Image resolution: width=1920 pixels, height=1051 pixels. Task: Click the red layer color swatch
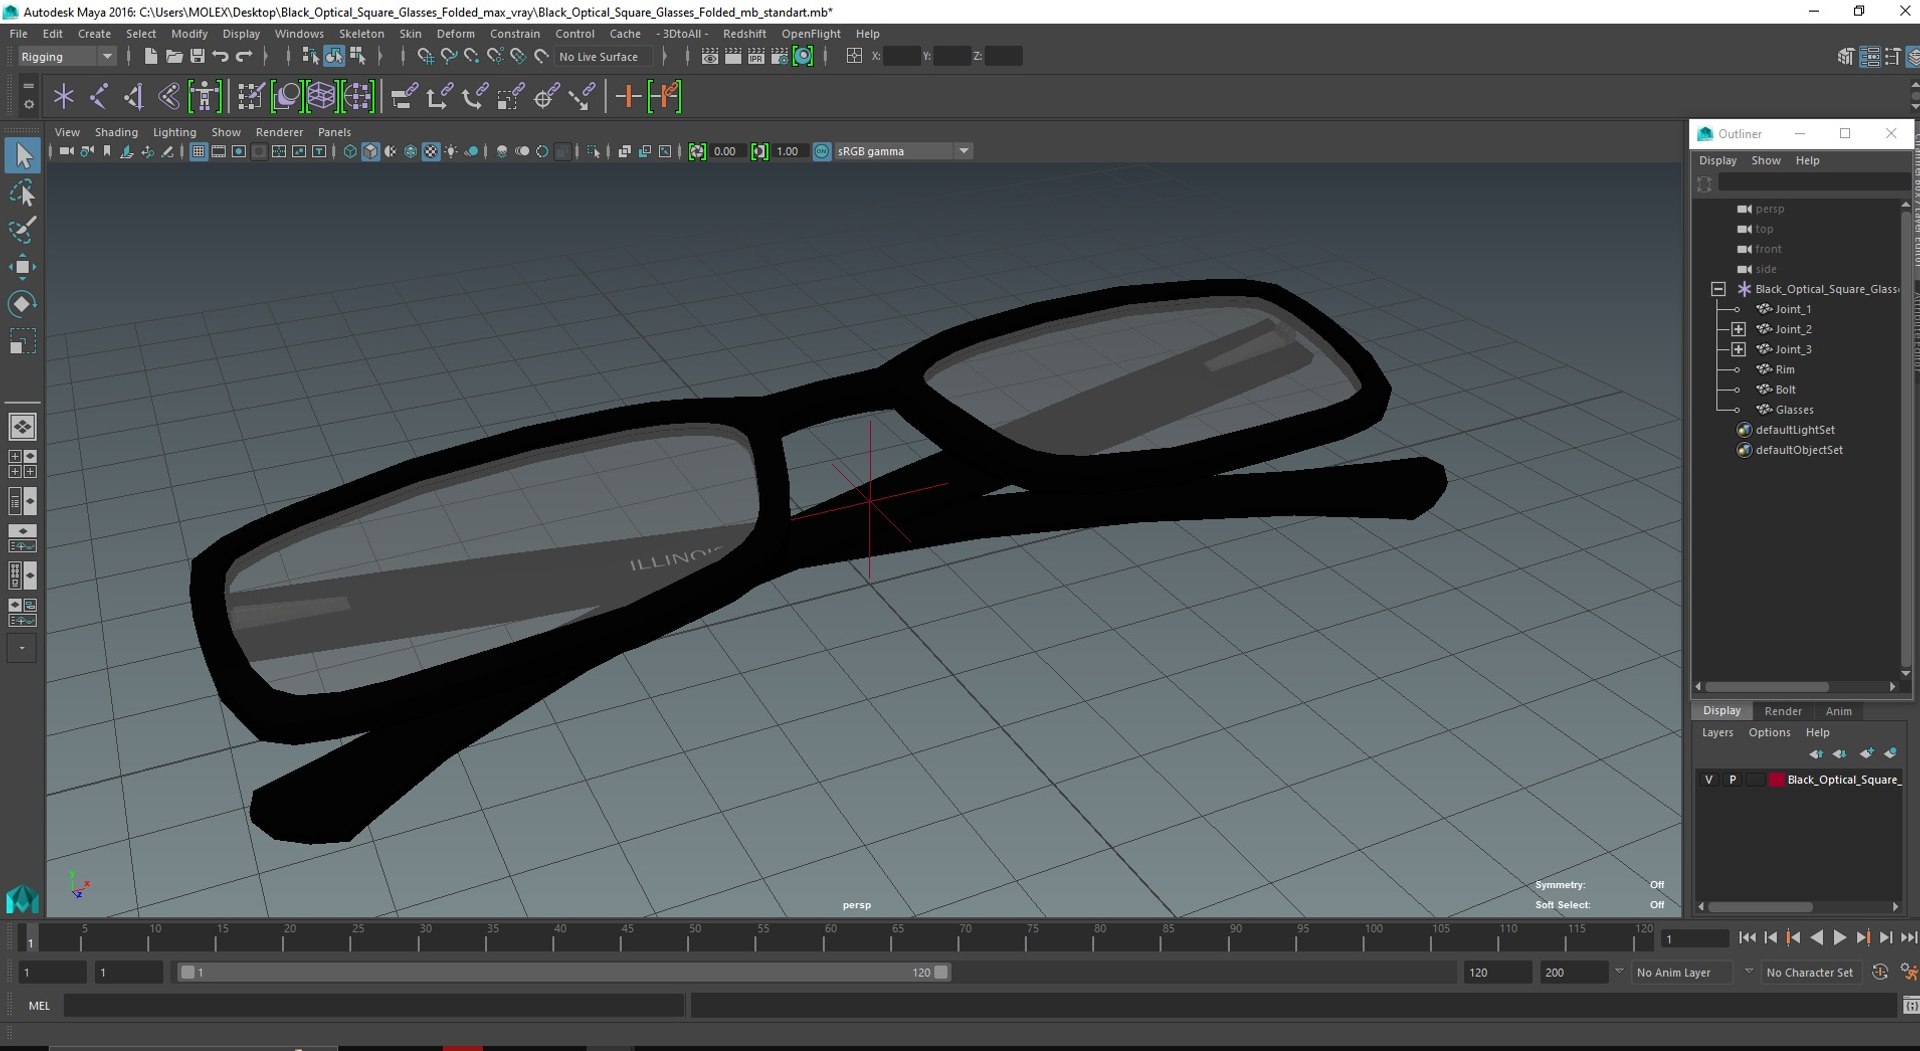pyautogui.click(x=1776, y=780)
